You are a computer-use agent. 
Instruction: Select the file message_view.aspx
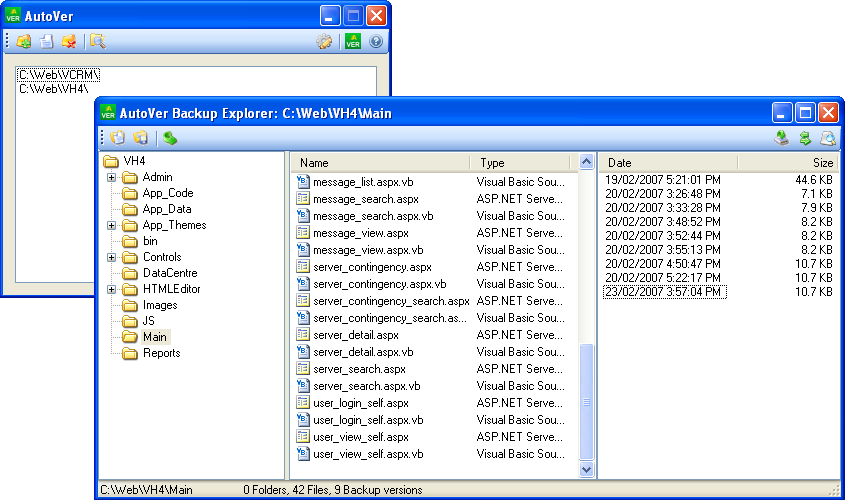tap(360, 233)
